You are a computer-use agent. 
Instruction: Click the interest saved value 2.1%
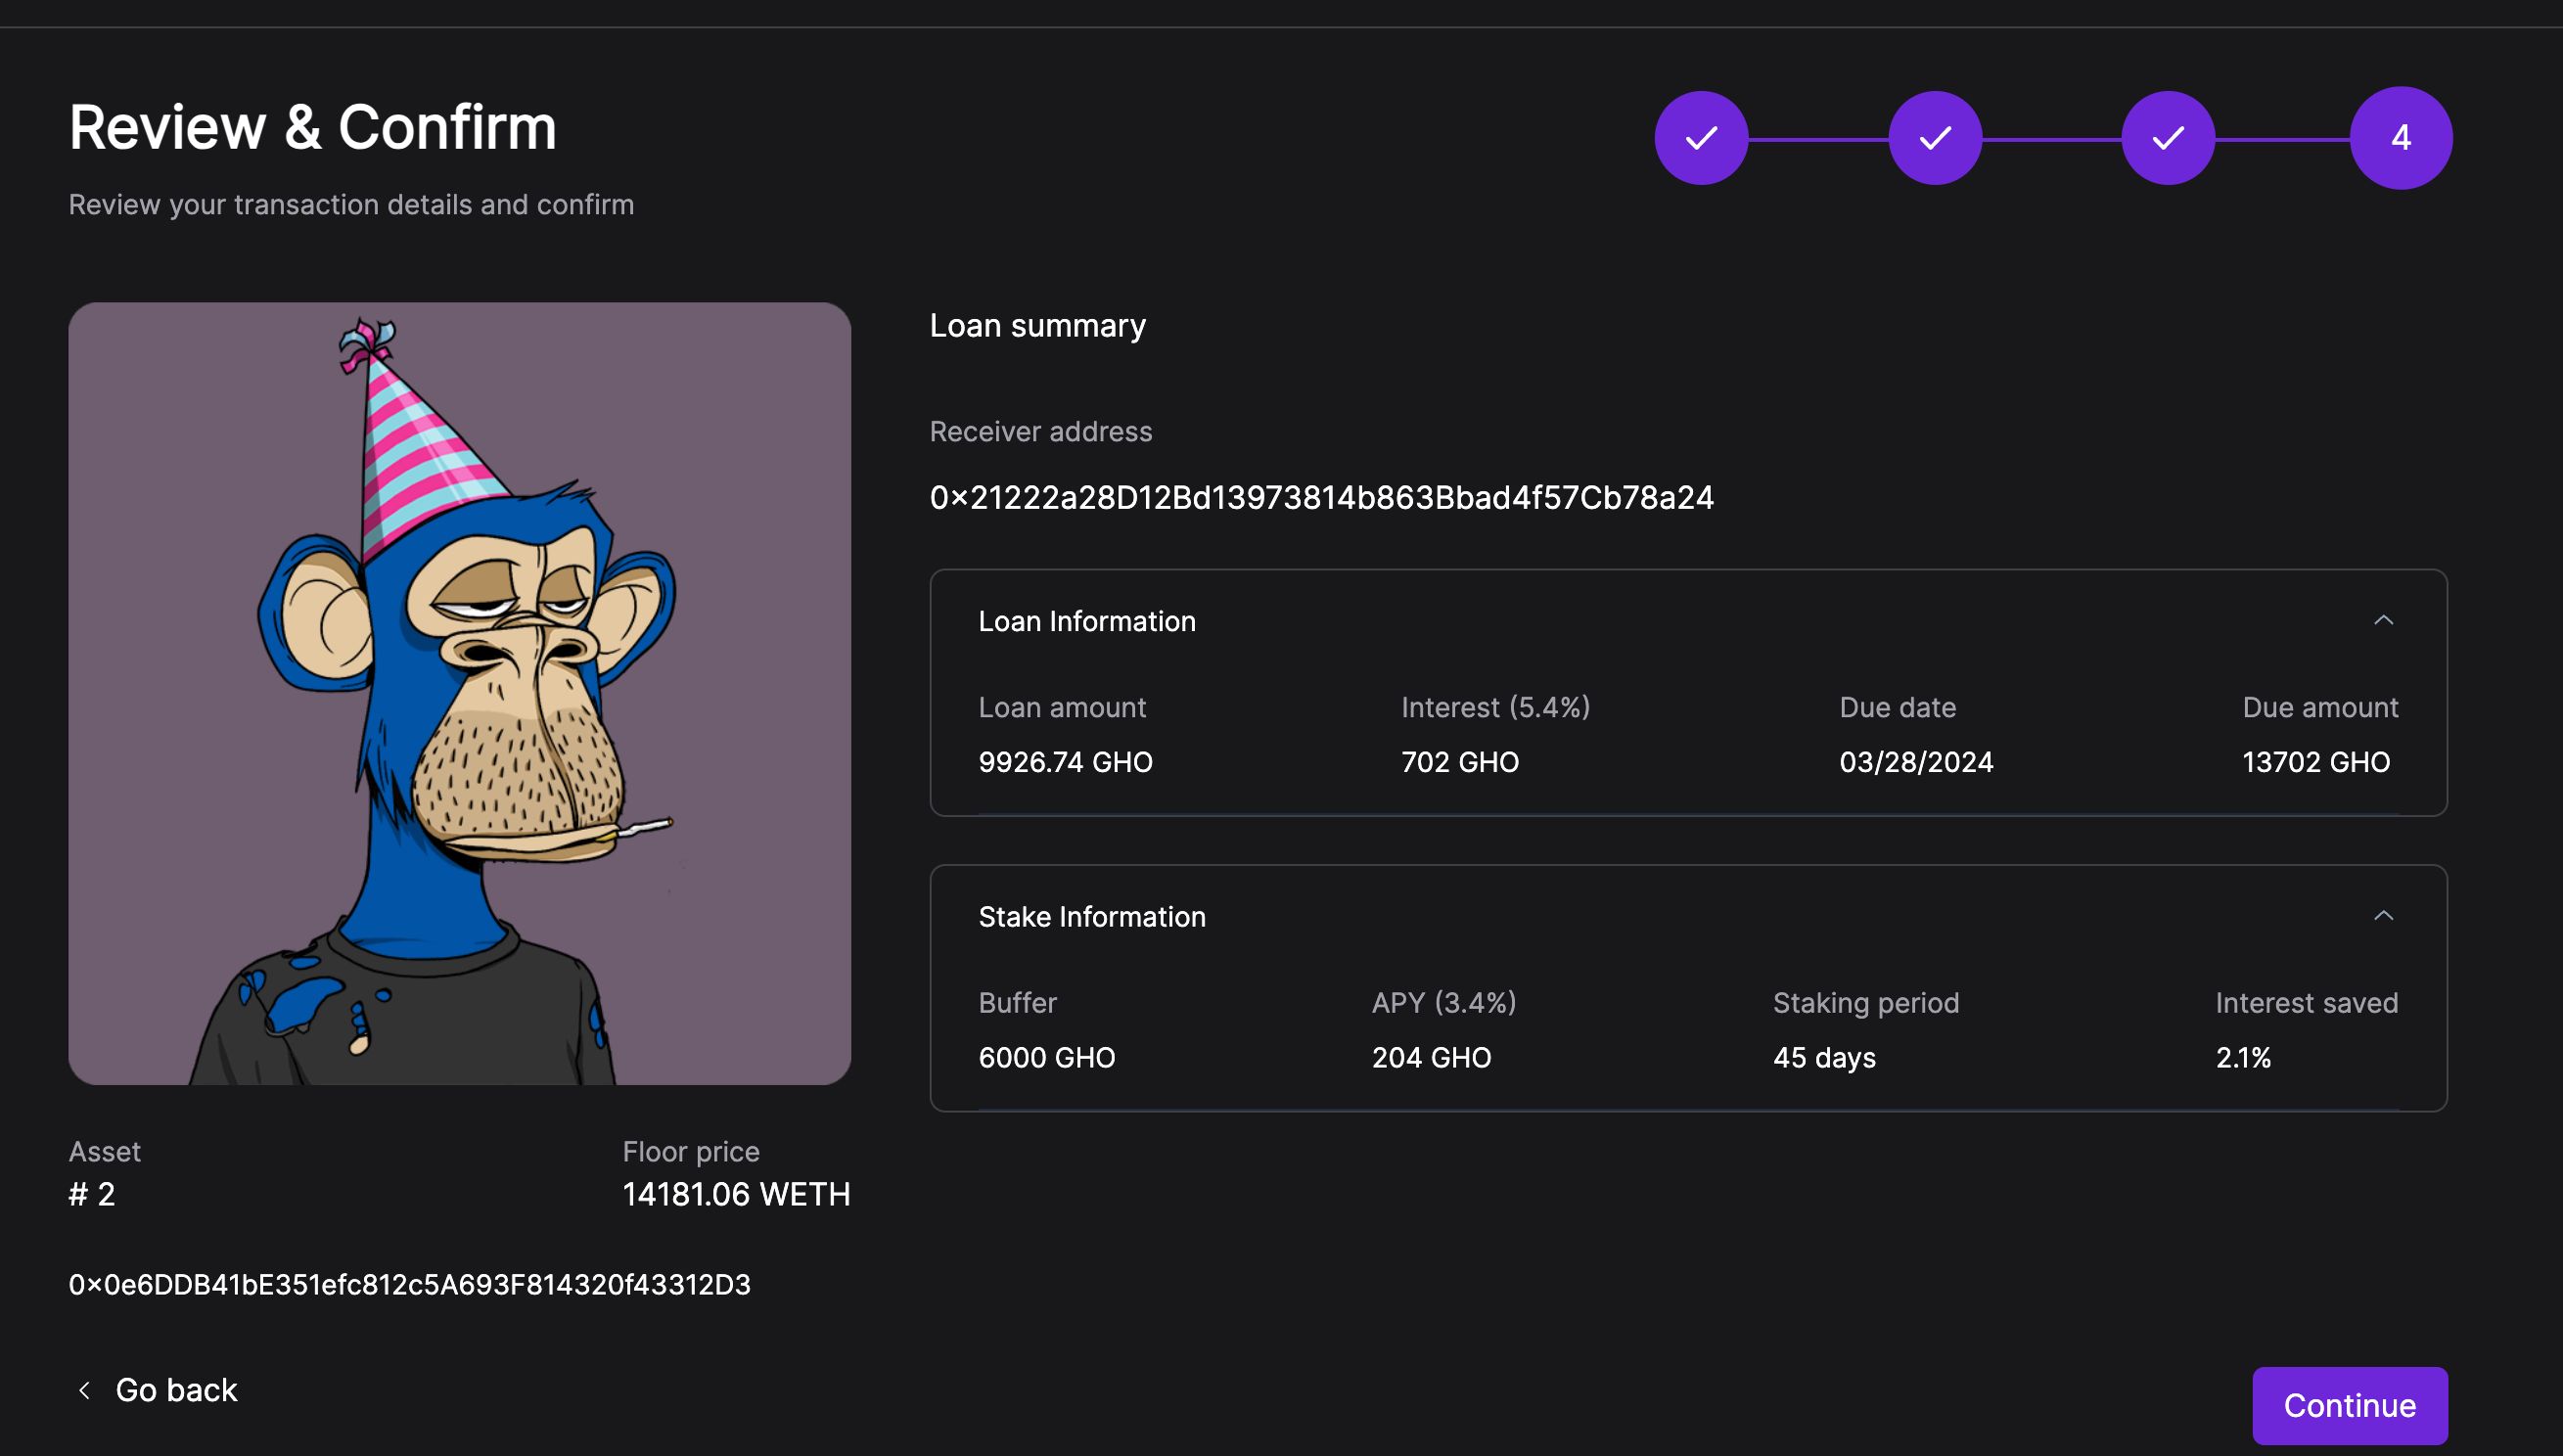(x=2243, y=1057)
